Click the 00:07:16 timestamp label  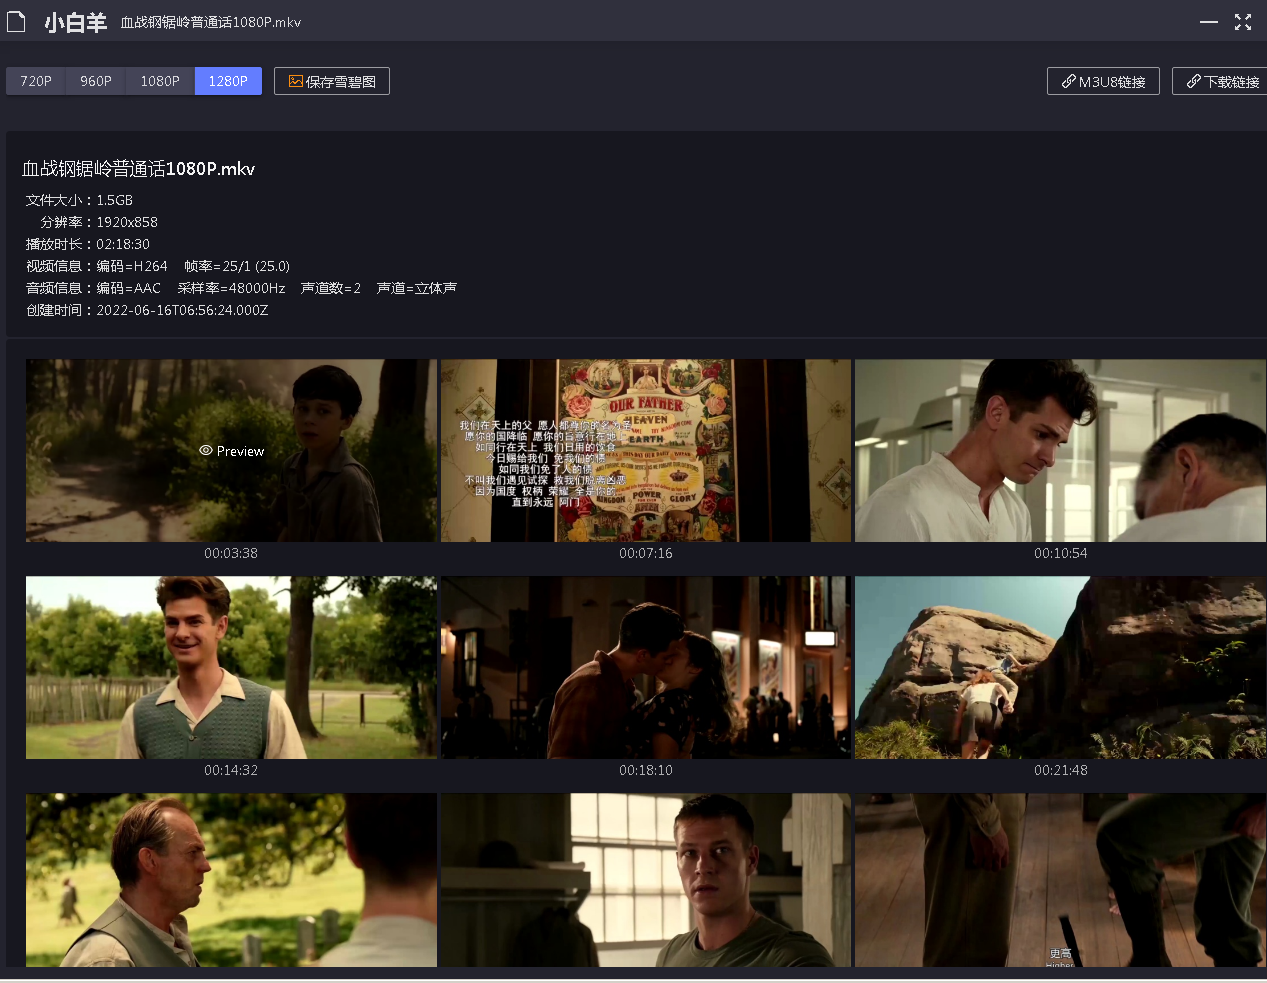tap(646, 553)
